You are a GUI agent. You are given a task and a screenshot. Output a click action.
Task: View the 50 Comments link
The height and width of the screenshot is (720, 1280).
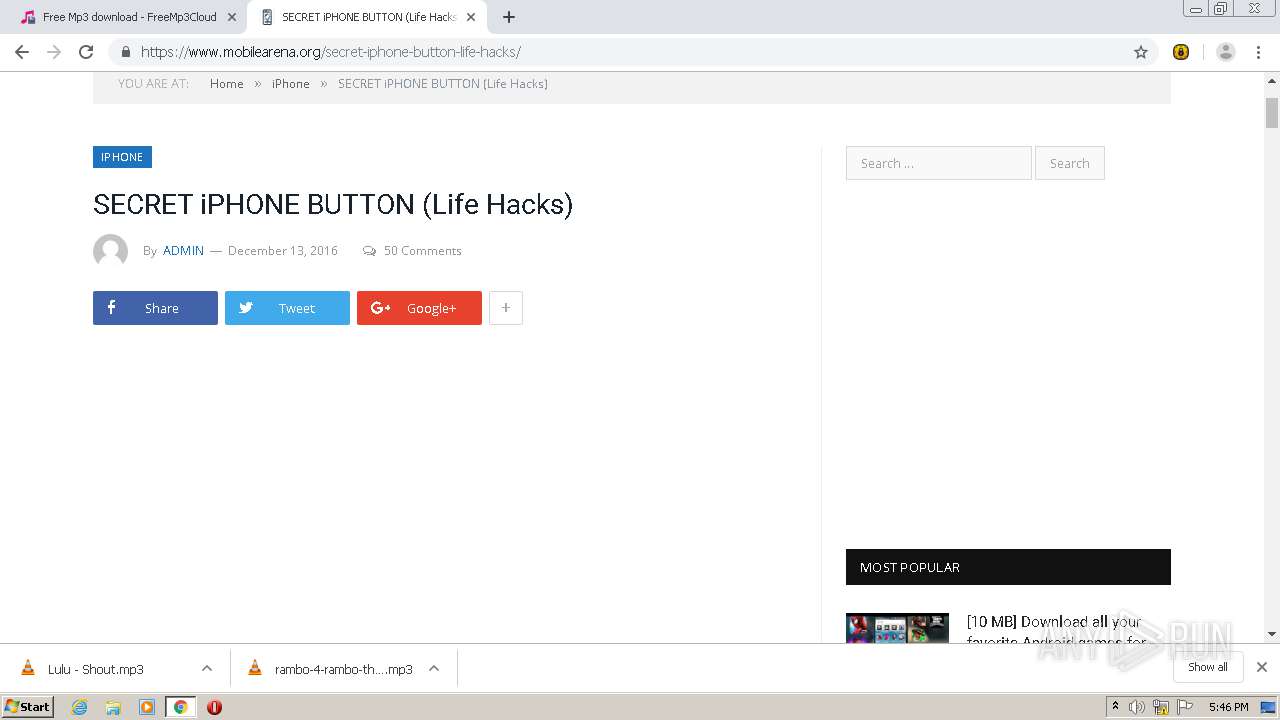point(423,251)
